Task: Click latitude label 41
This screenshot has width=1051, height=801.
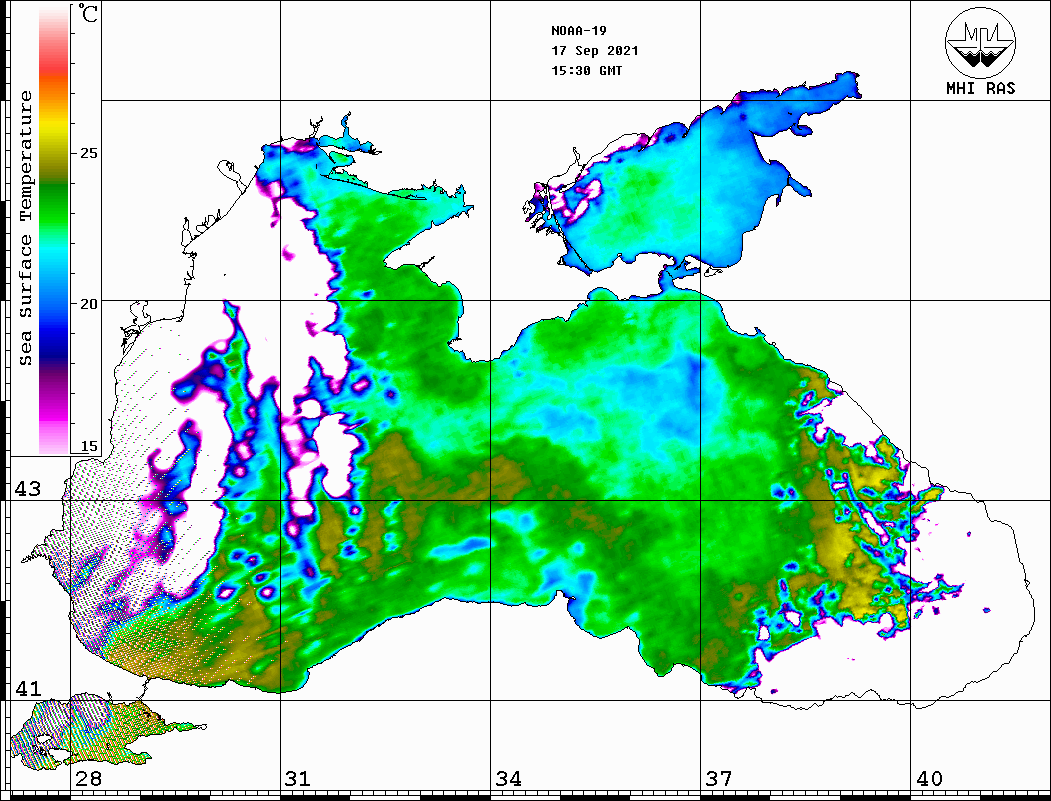Action: point(28,688)
